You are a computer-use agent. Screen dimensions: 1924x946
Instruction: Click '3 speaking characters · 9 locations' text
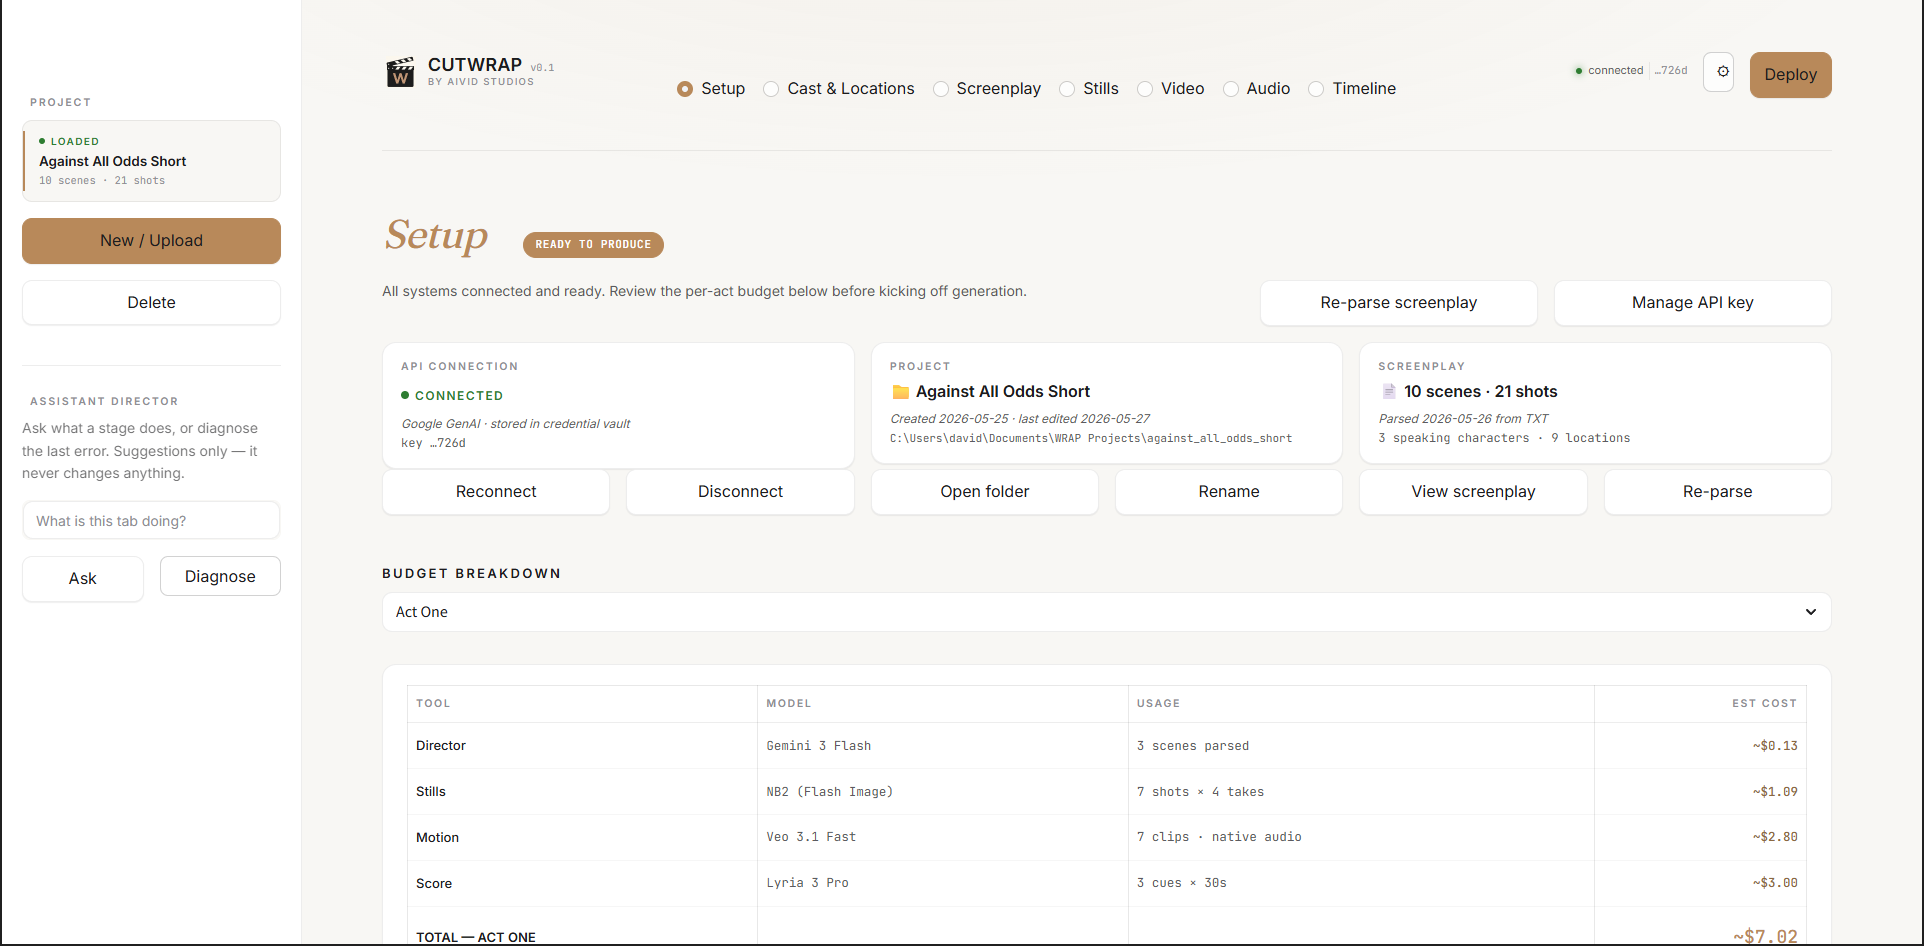[x=1504, y=439]
